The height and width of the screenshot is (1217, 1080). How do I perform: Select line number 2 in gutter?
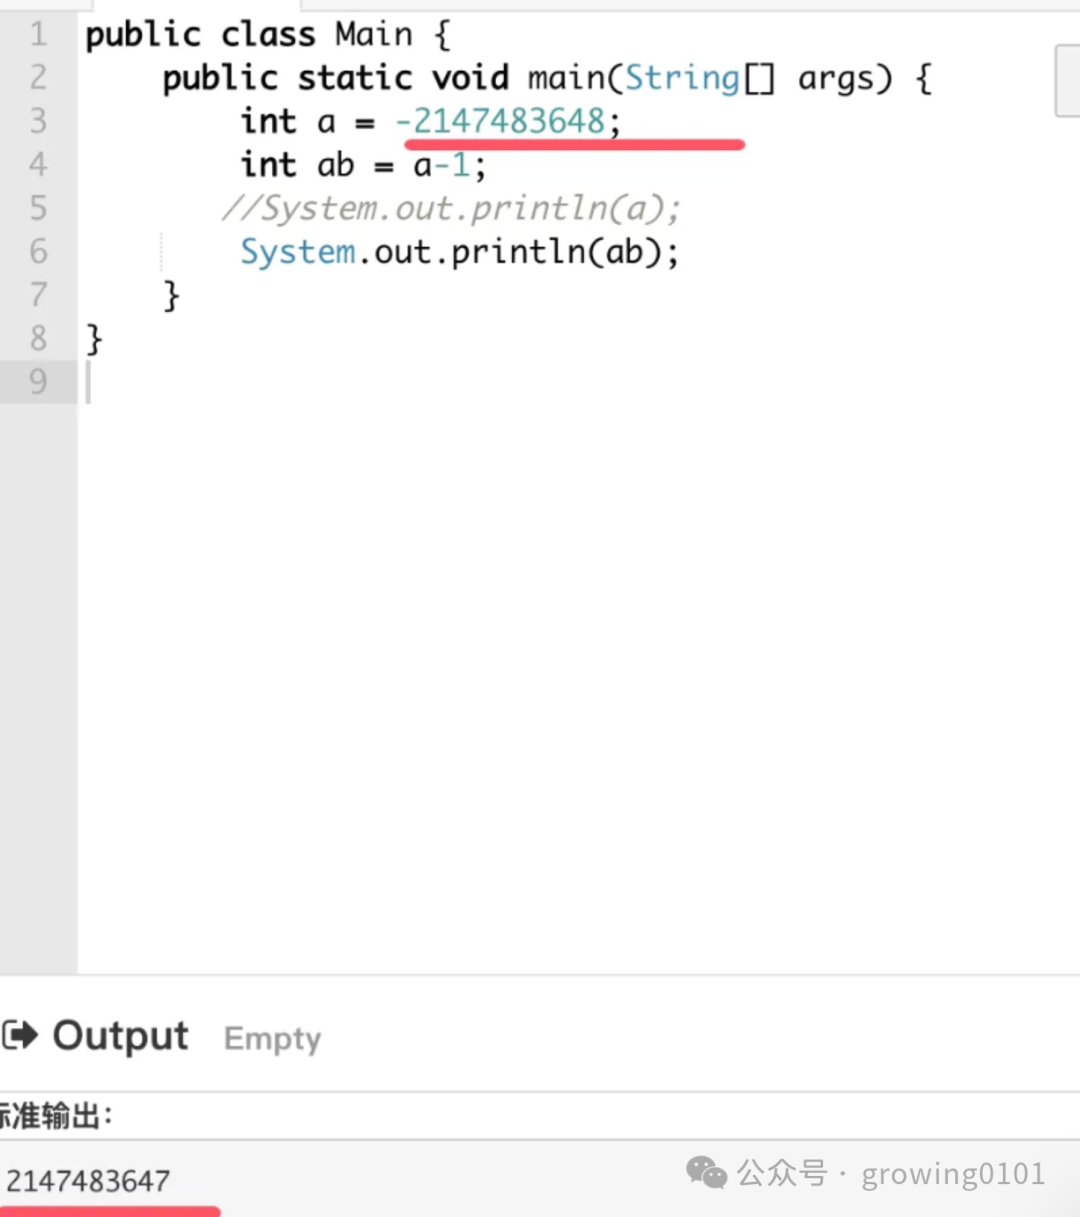point(38,77)
